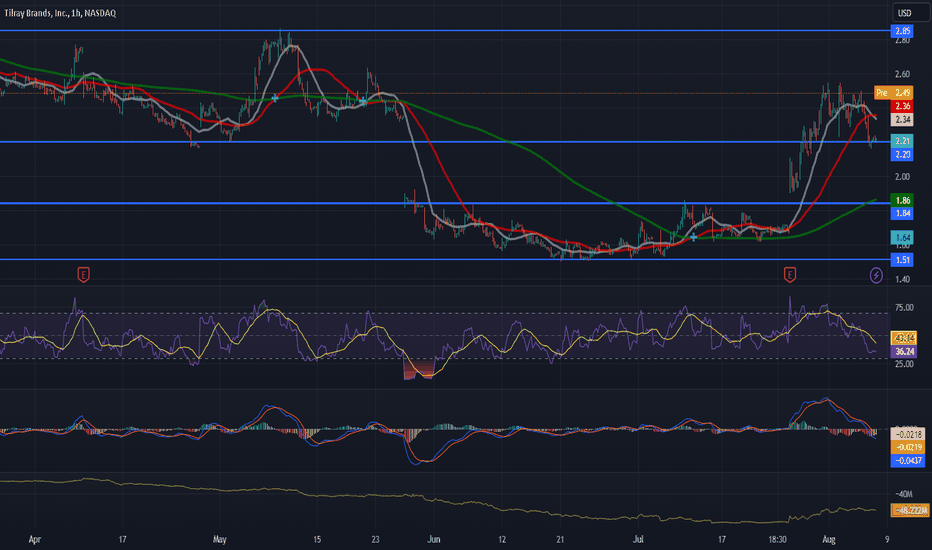Click the 2.00 price scale value

click(902, 177)
